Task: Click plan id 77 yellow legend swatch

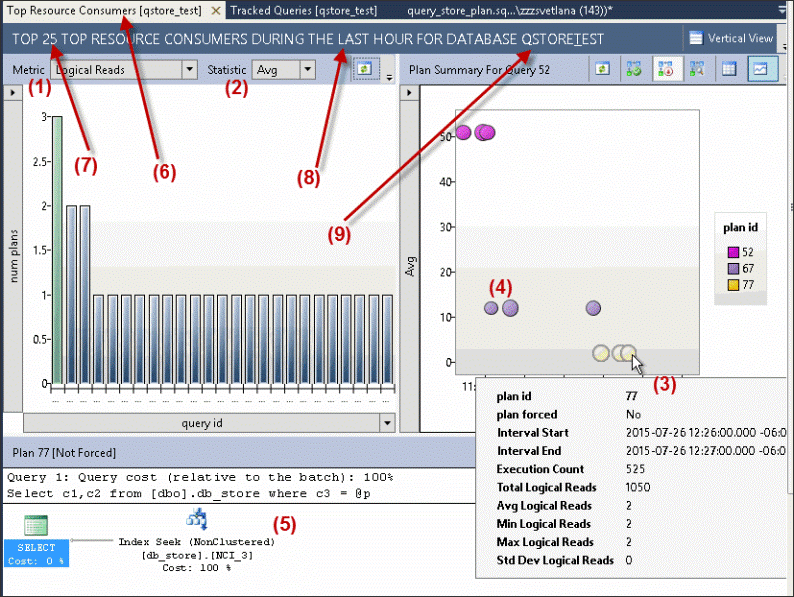Action: [733, 285]
